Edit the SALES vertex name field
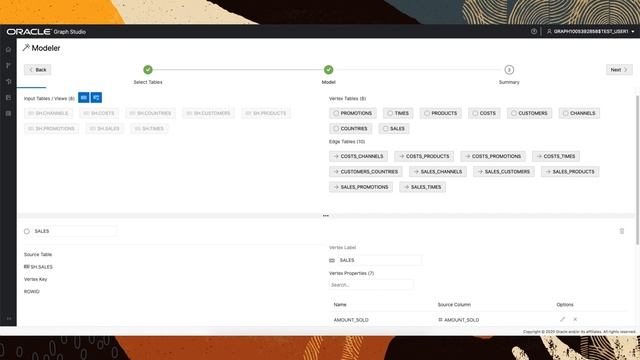Screen dimensions: 640x360 tap(75, 231)
